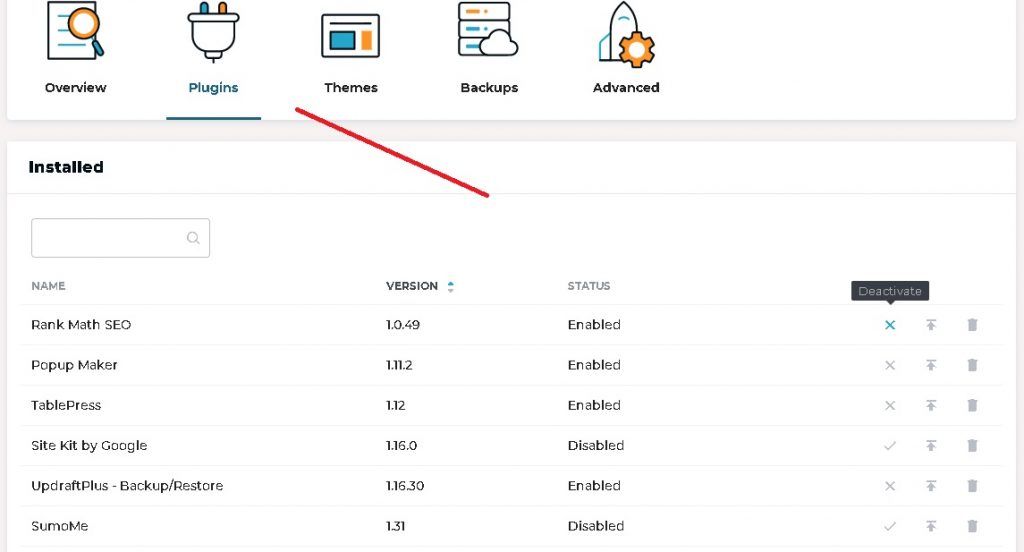Click the Overview magnifier document icon
Image resolution: width=1024 pixels, height=552 pixels.
coord(76,31)
